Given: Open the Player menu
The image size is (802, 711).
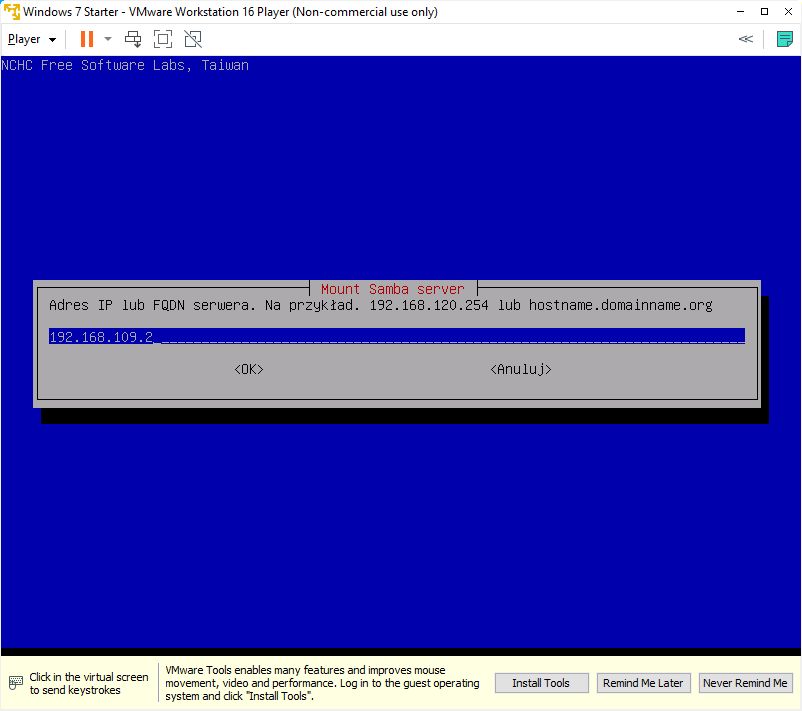Looking at the screenshot, I should coord(31,39).
